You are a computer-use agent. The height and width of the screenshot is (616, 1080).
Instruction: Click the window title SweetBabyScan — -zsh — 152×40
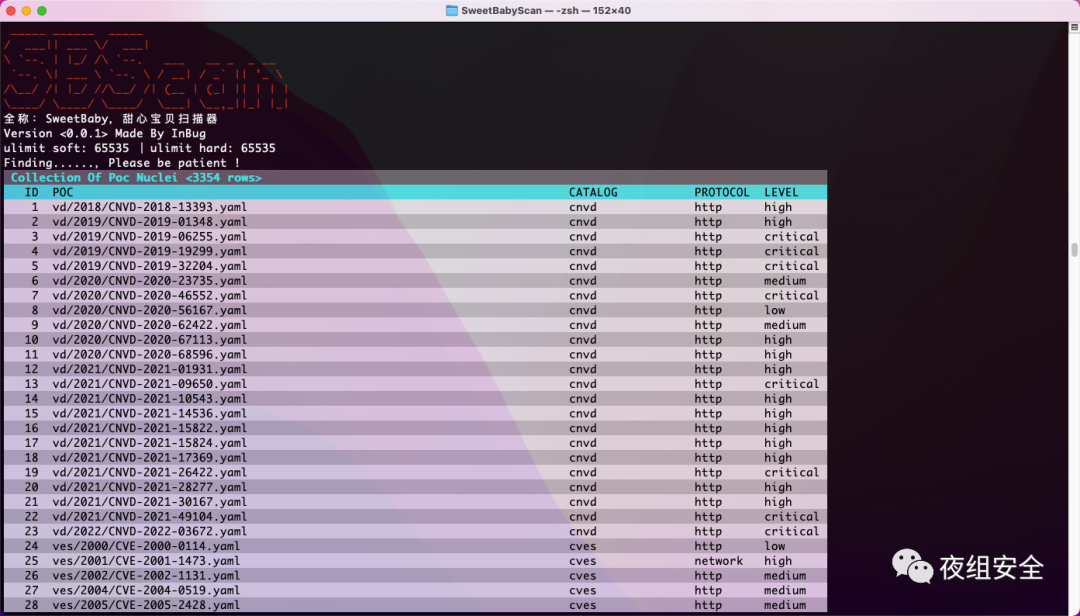pos(546,10)
